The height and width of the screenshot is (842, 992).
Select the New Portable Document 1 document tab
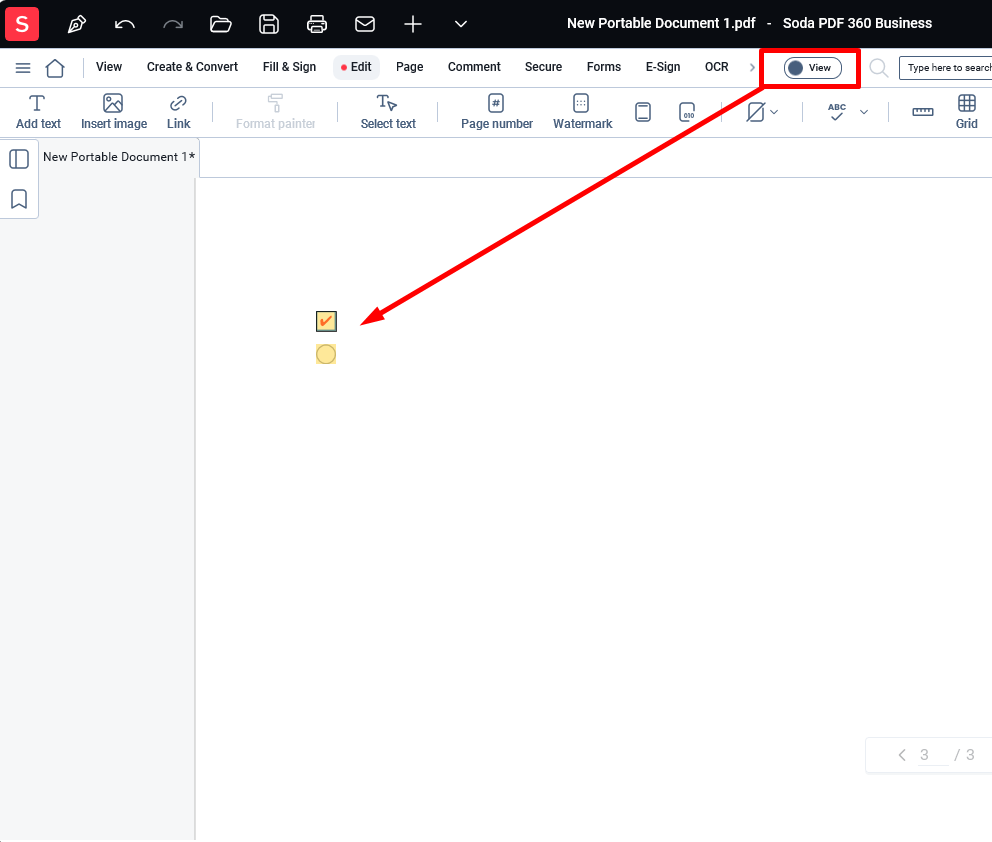pyautogui.click(x=119, y=157)
